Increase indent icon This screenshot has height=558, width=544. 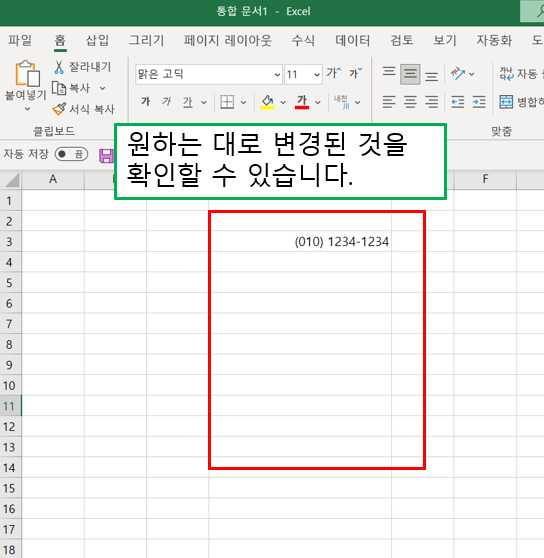(x=479, y=102)
